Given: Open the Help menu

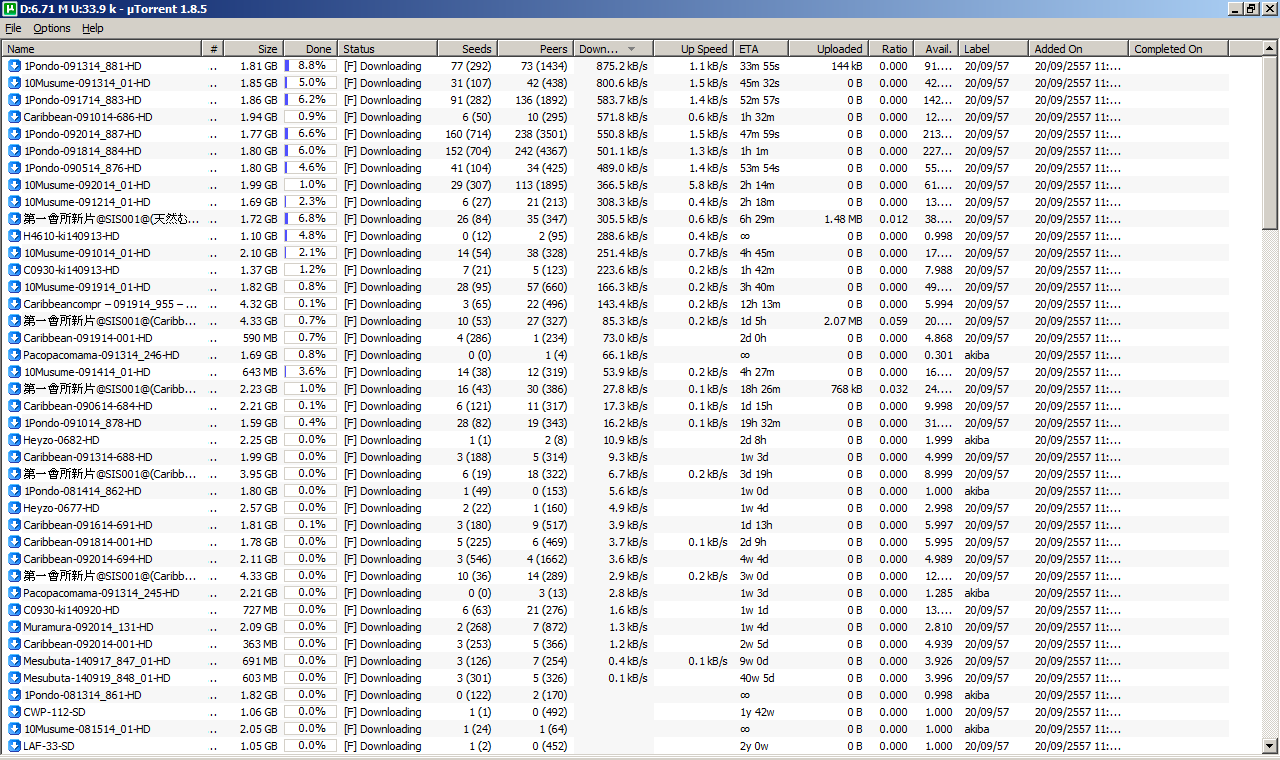Looking at the screenshot, I should pyautogui.click(x=93, y=28).
